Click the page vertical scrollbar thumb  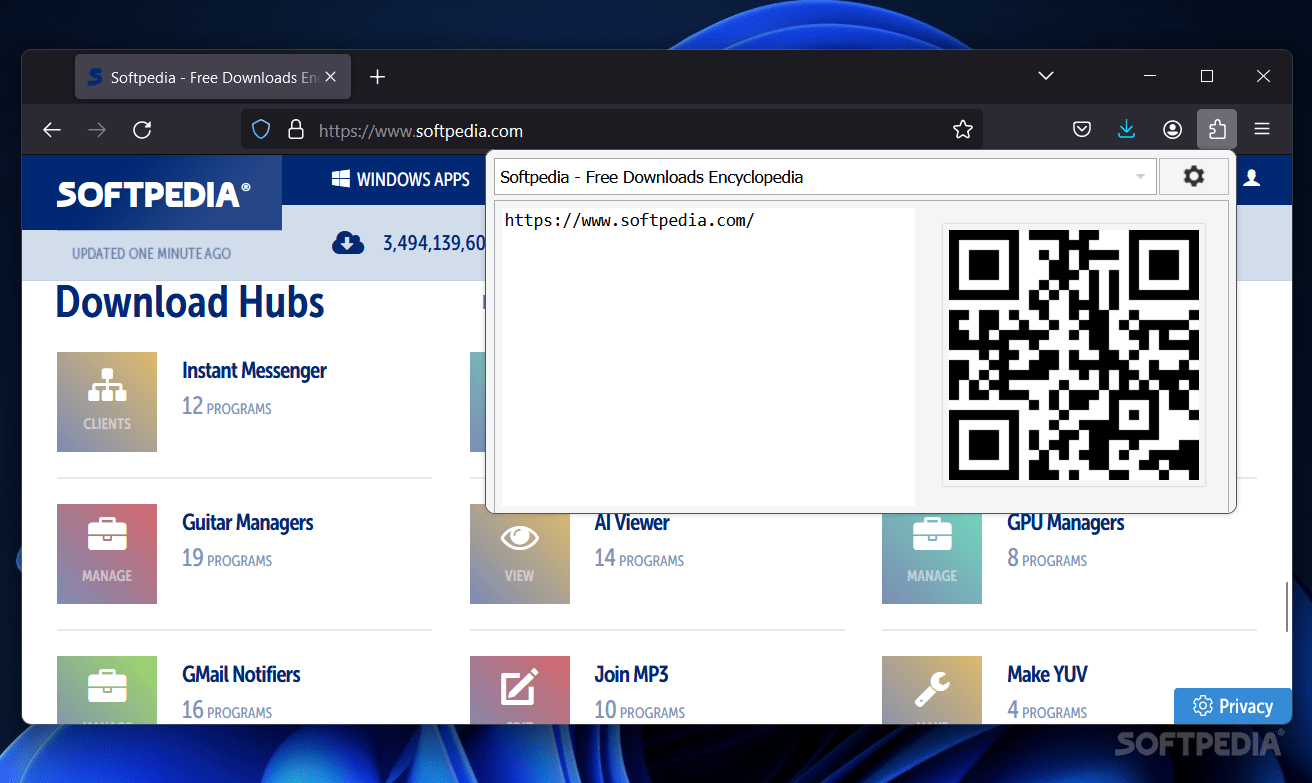click(x=1287, y=606)
